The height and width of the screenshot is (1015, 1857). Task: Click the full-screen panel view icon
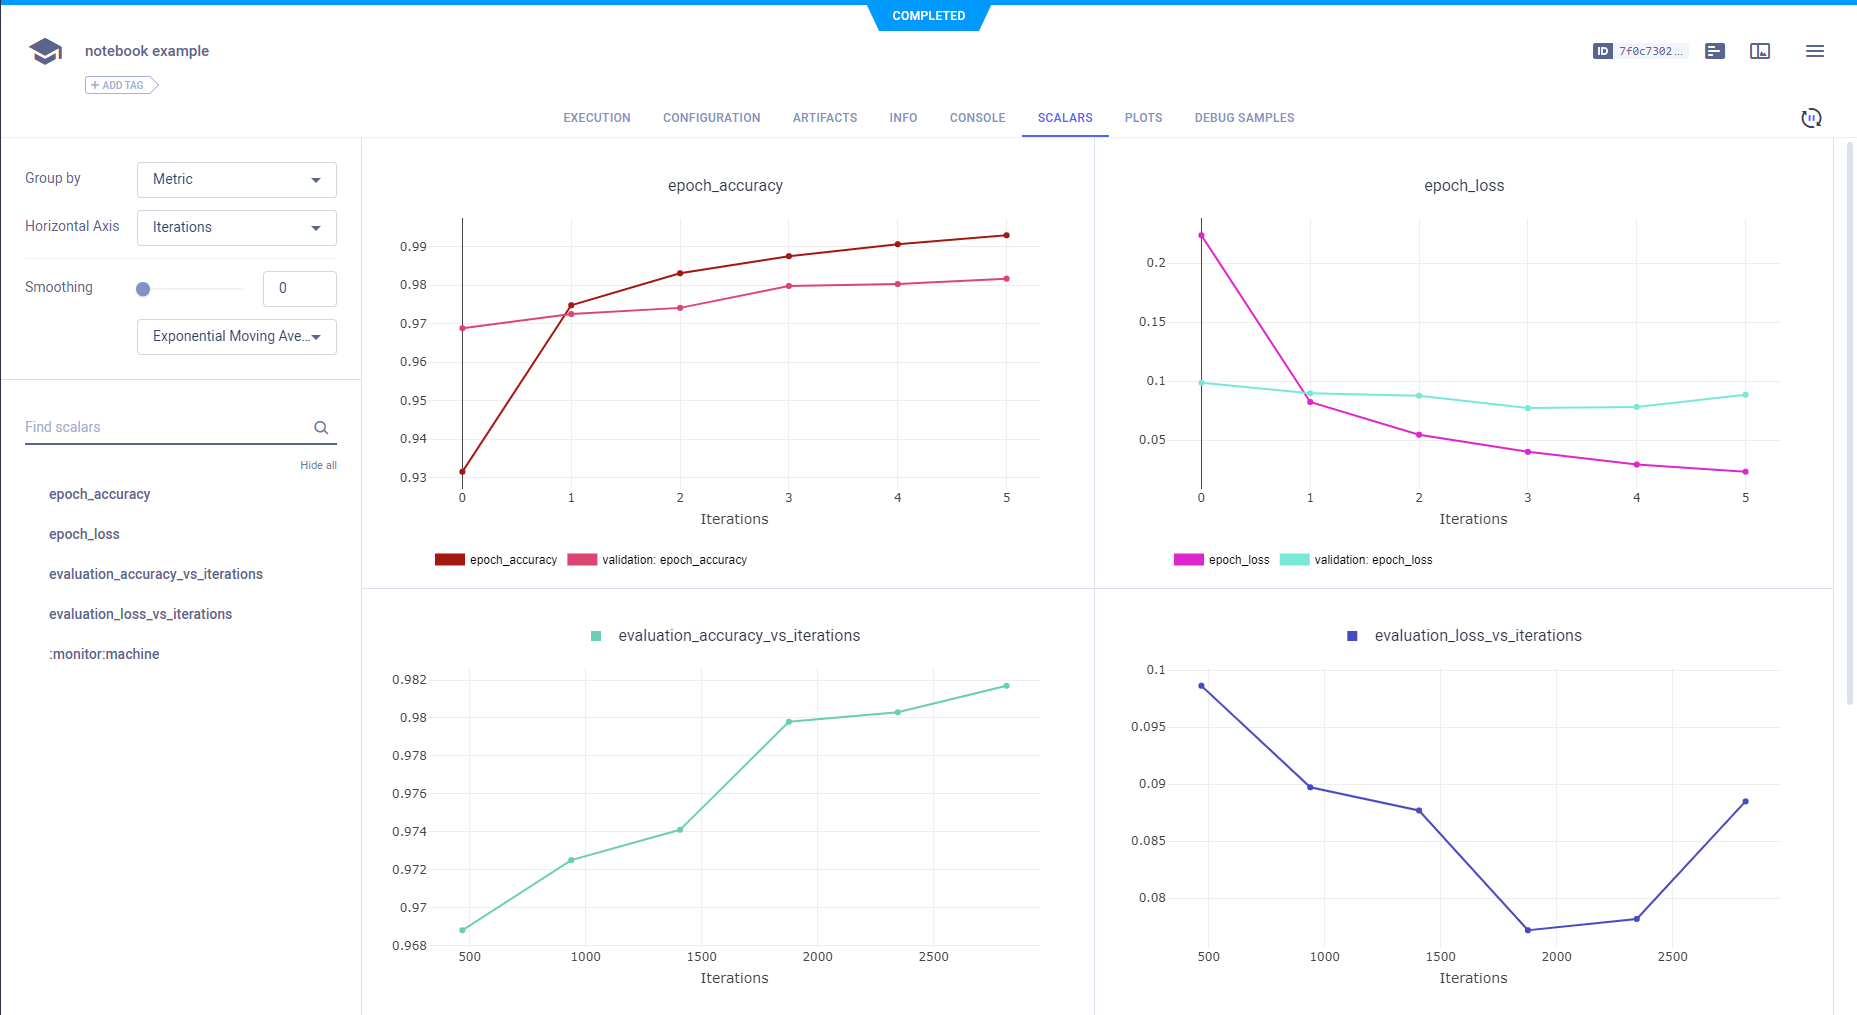click(x=1760, y=51)
